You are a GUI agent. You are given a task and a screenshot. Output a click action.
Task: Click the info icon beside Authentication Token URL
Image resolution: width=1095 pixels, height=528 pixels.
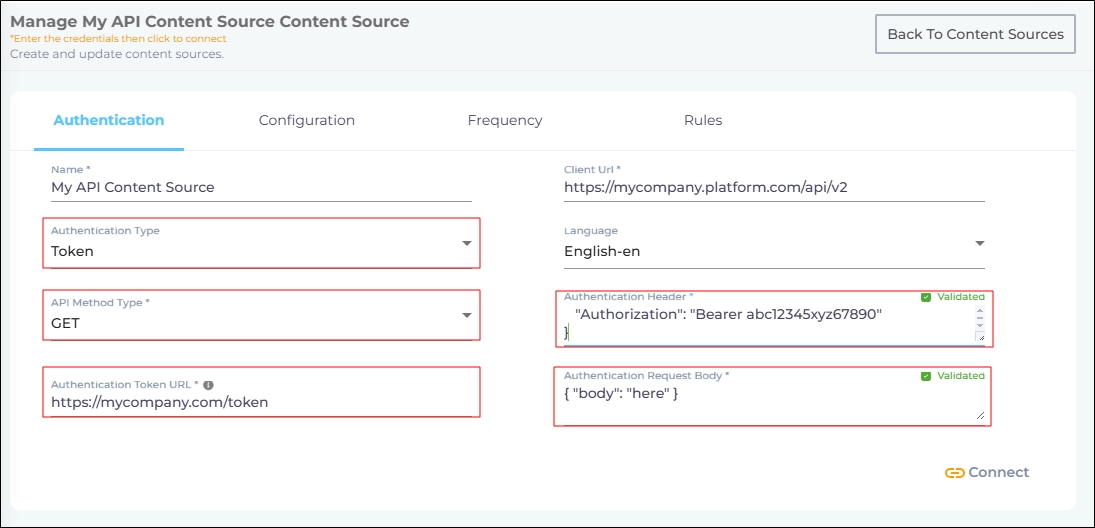coord(209,385)
